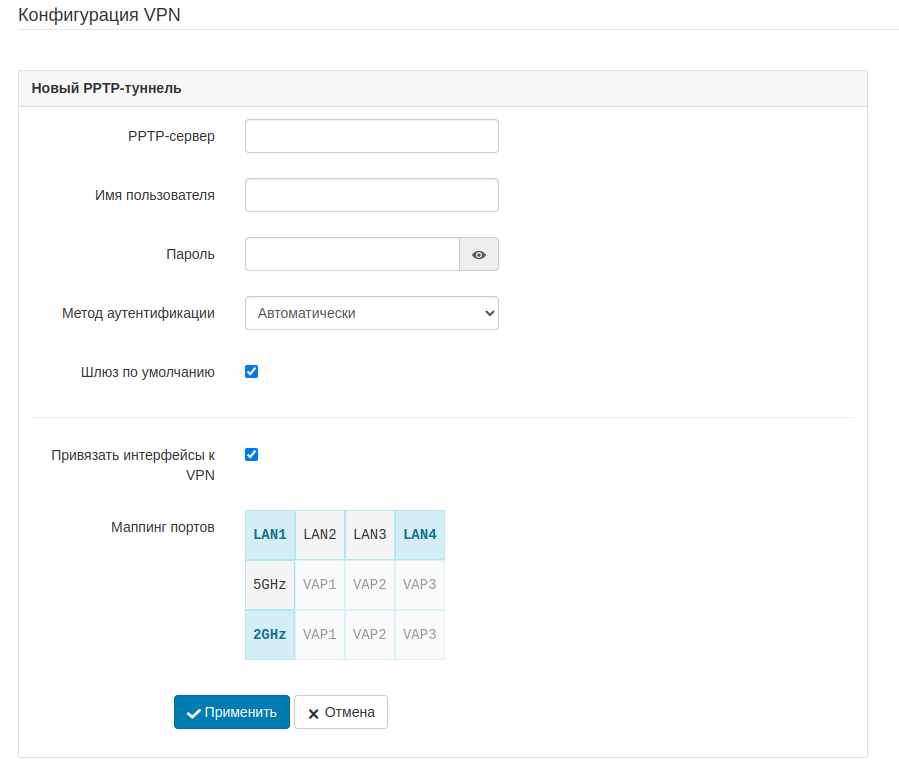
Task: Open the authentication method dropdown
Action: click(371, 313)
